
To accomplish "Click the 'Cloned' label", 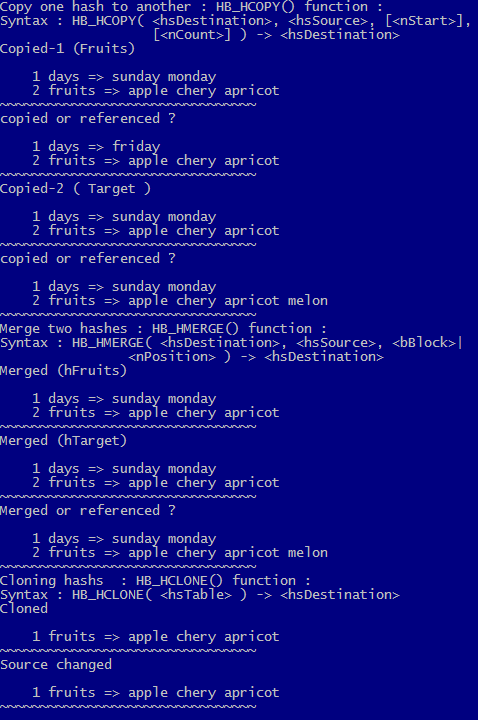I will click(24, 608).
